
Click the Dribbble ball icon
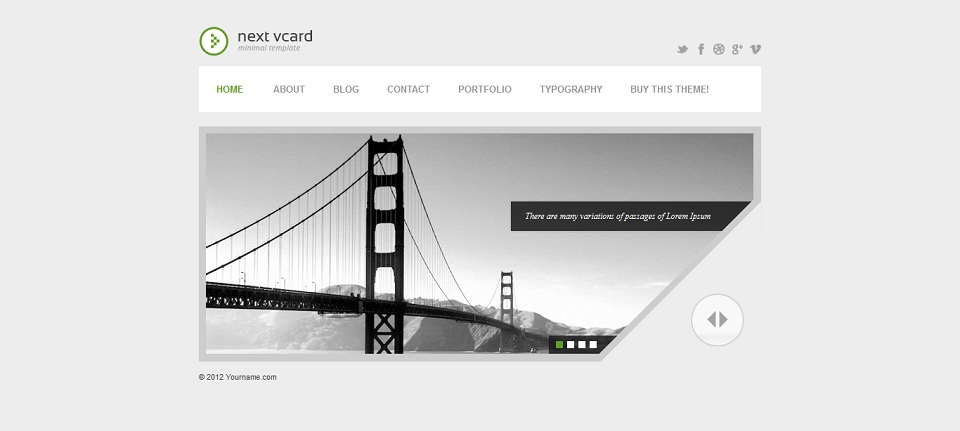pos(719,49)
